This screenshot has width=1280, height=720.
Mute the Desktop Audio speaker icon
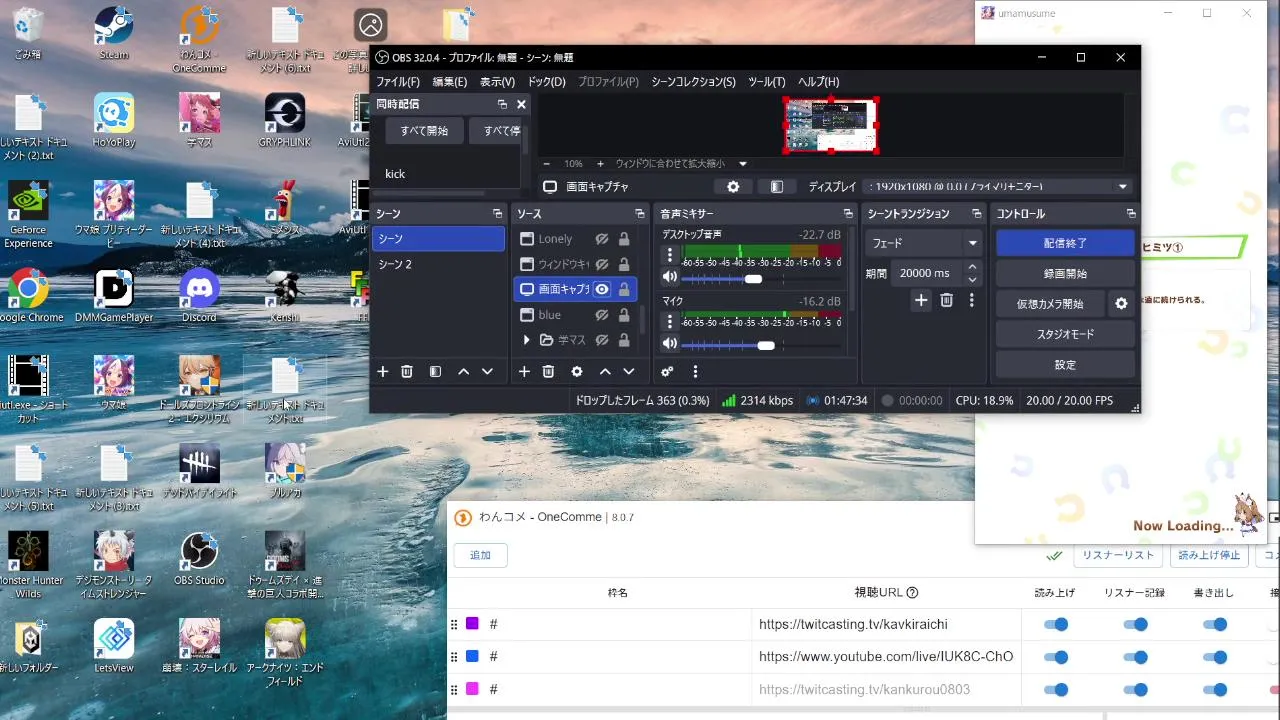click(670, 278)
